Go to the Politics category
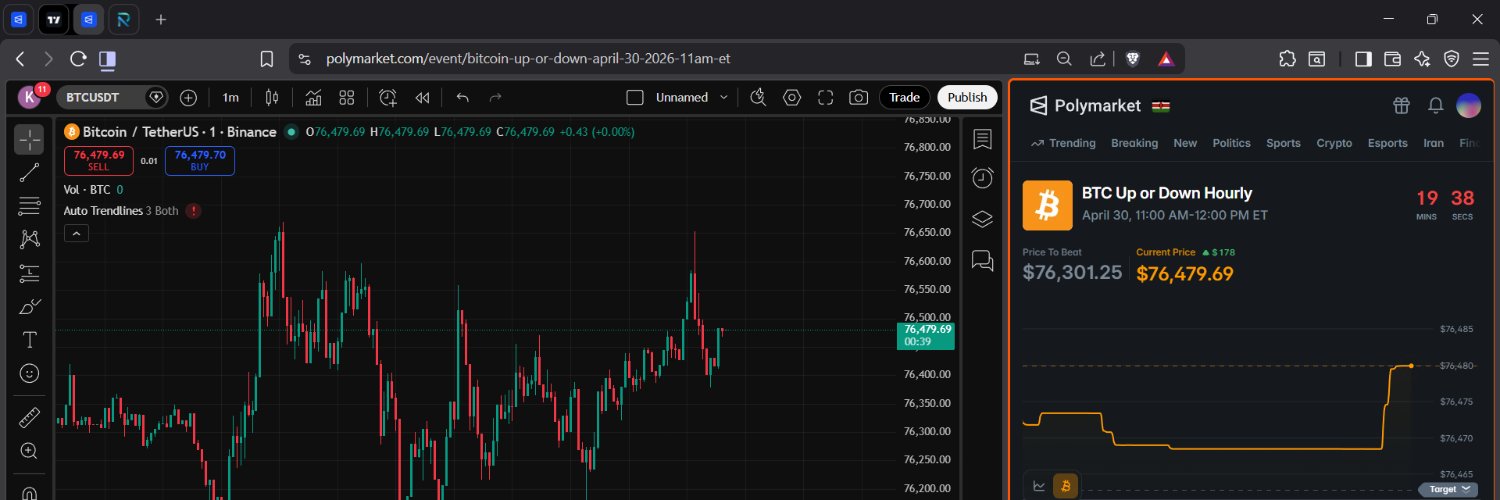The height and width of the screenshot is (500, 1500). [1232, 143]
